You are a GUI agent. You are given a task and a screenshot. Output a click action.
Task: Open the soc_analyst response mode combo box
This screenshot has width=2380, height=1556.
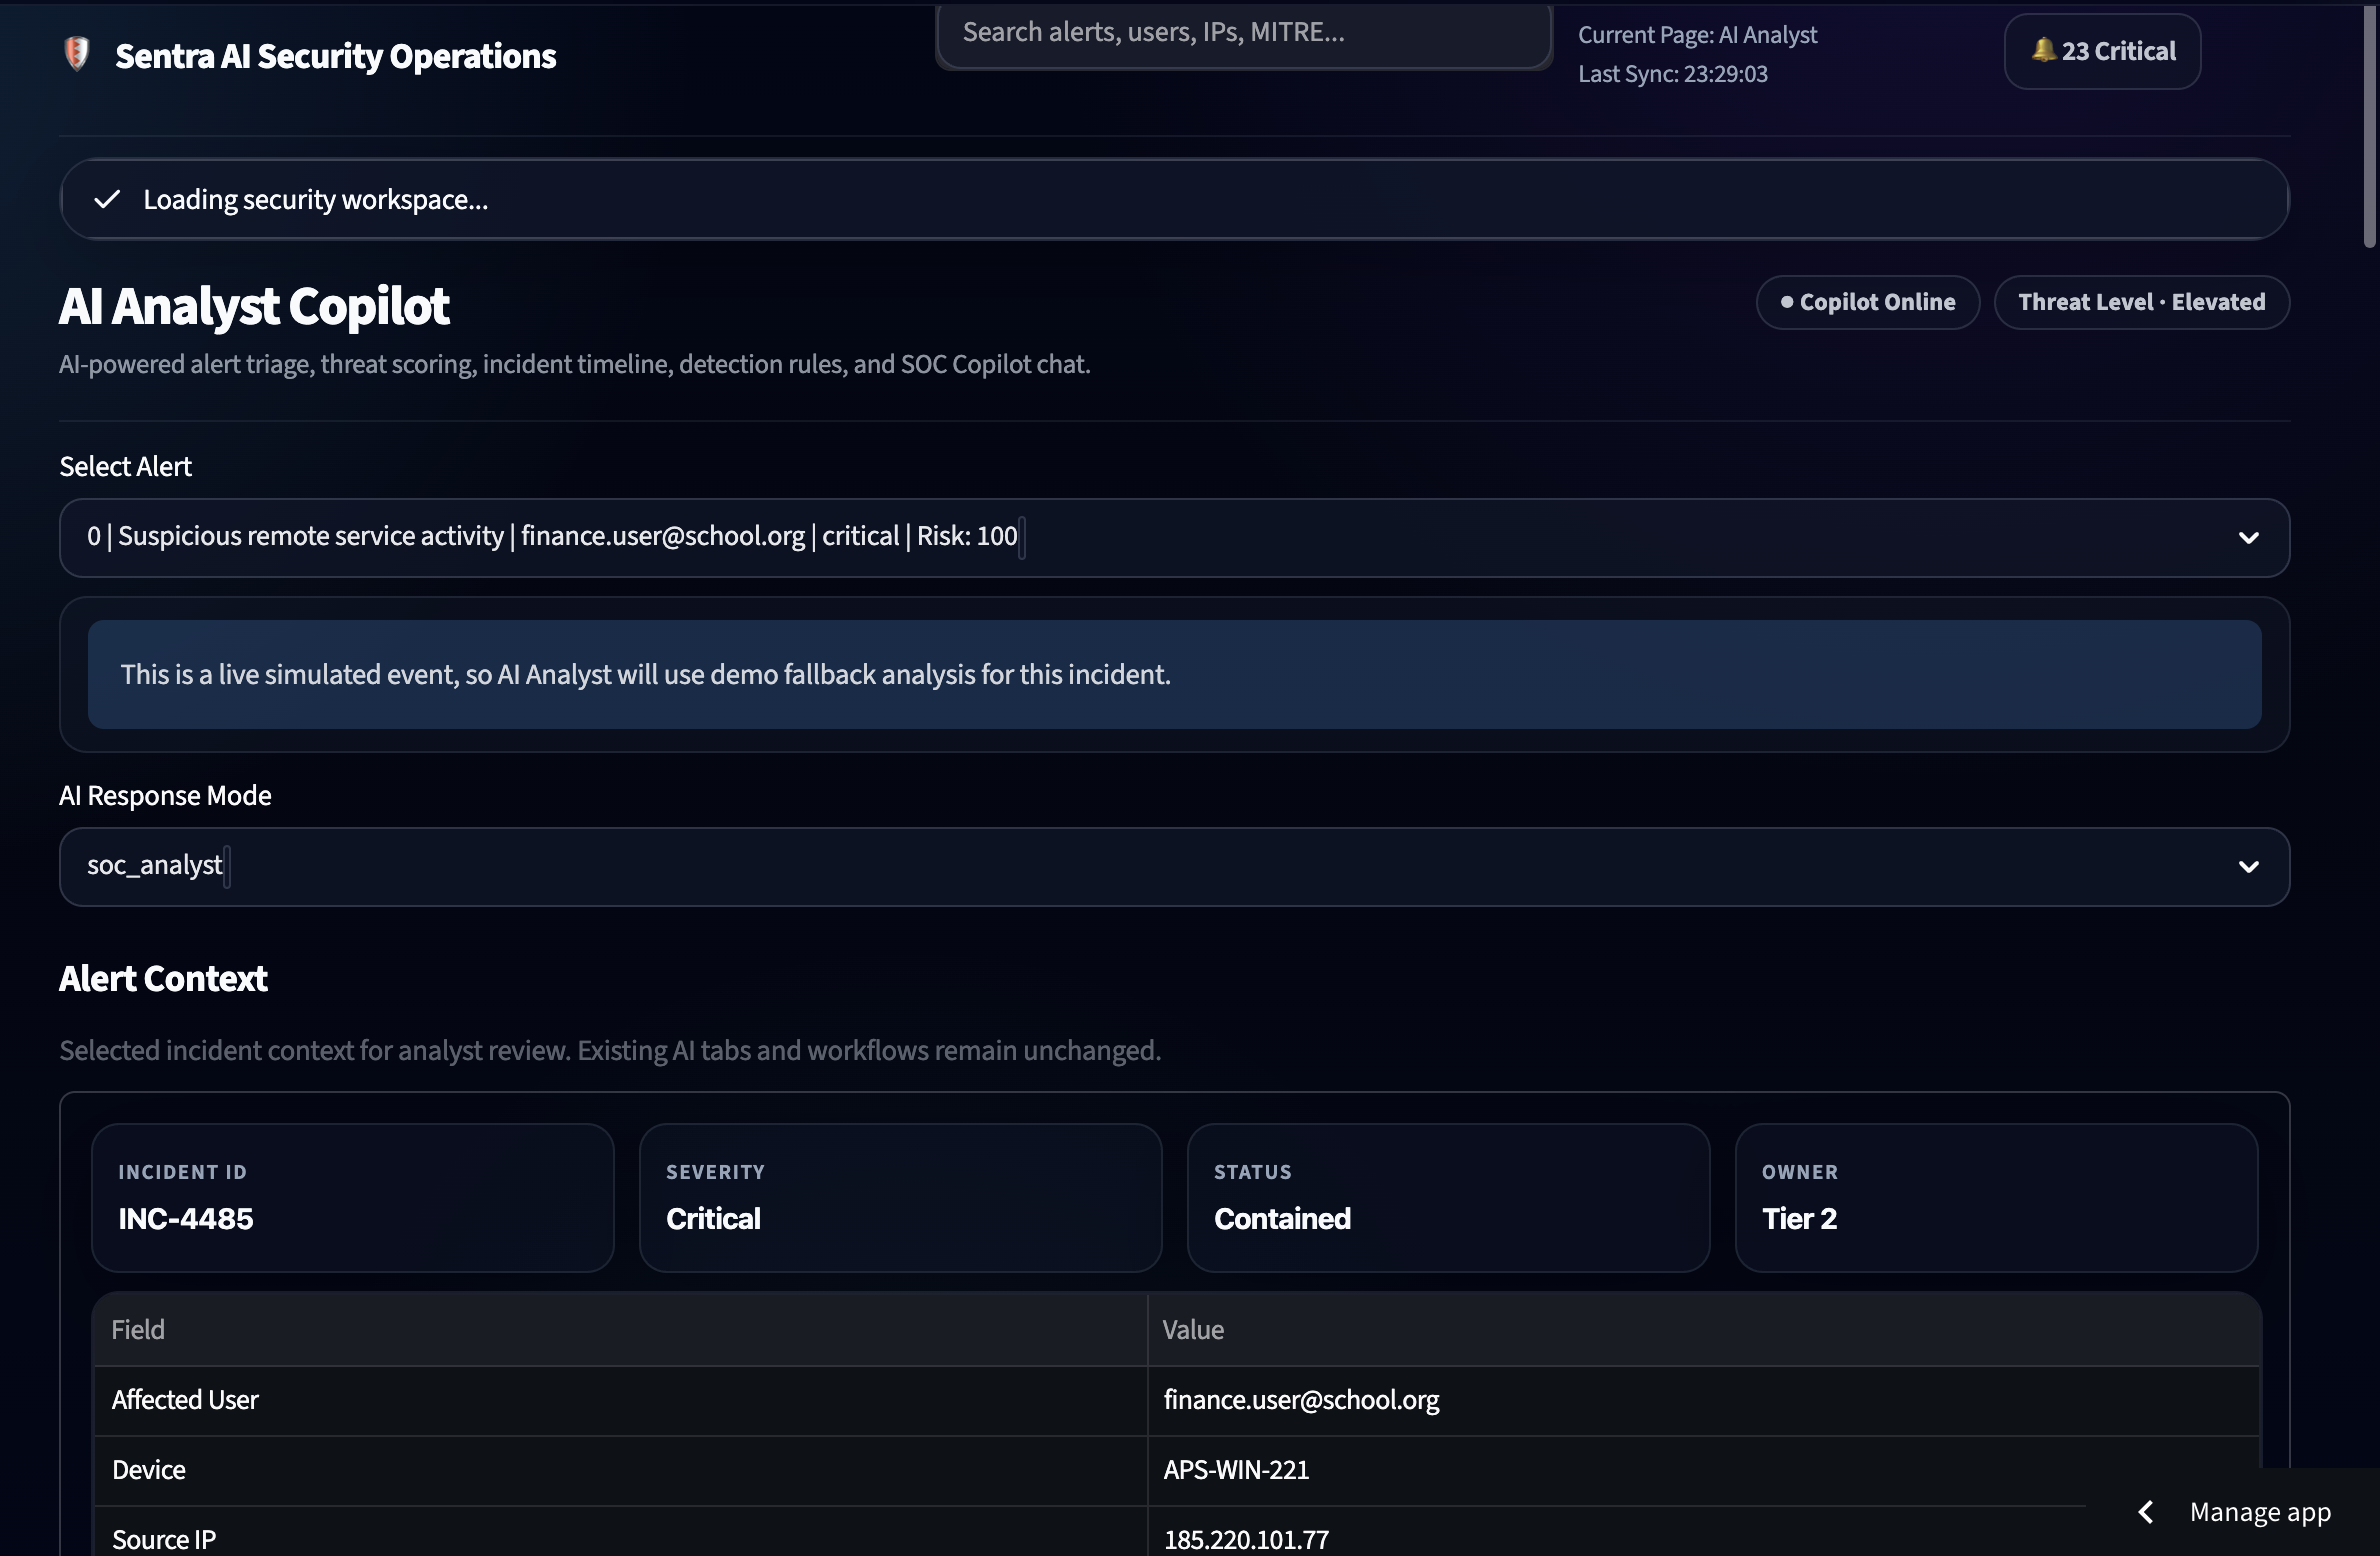[1174, 867]
